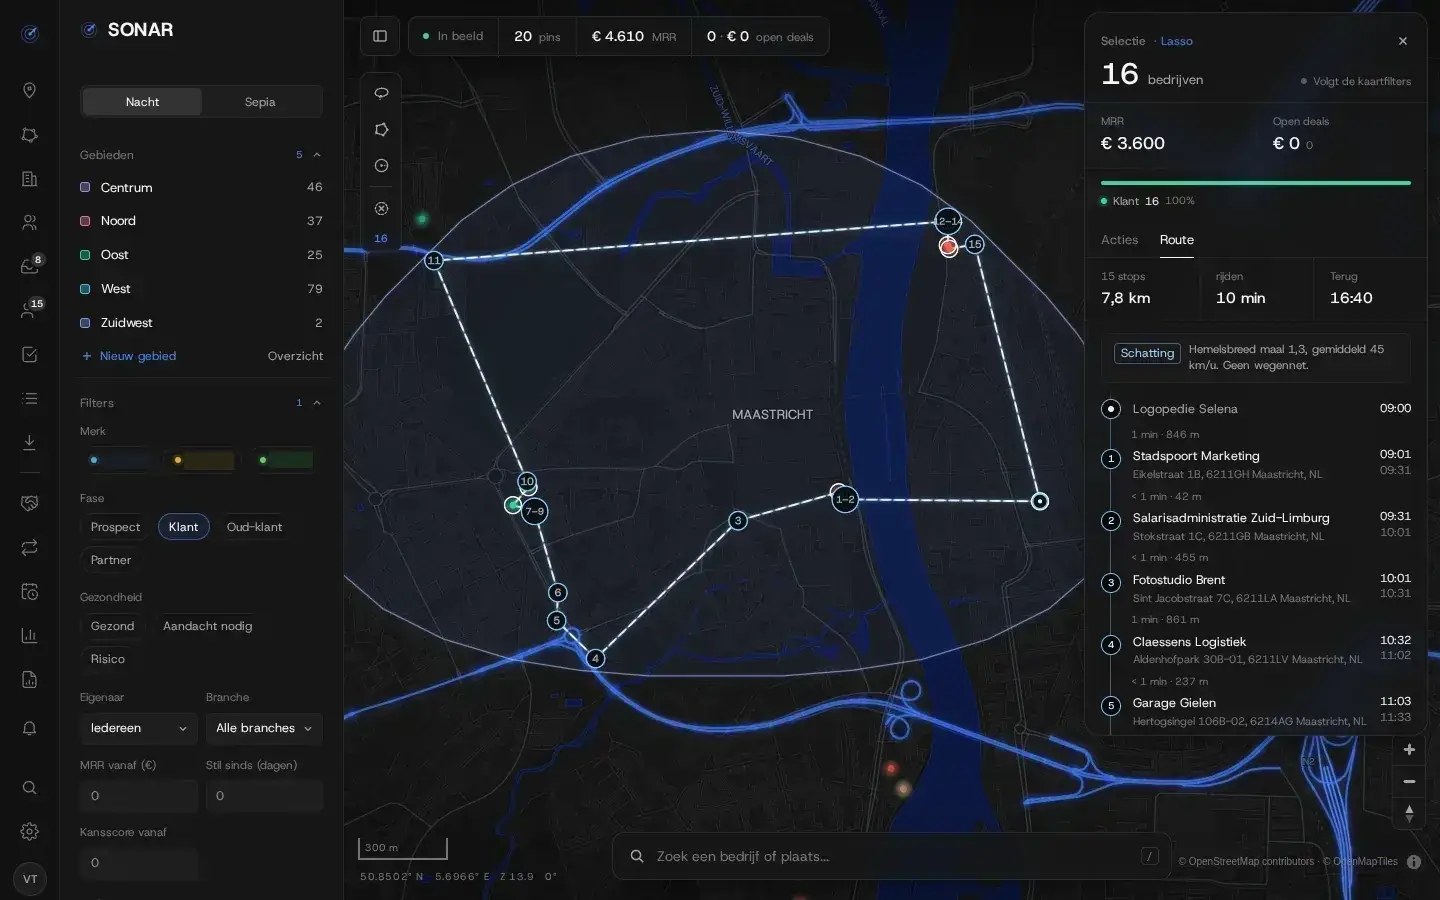
Task: Zoom out on the map
Action: [x=1409, y=781]
